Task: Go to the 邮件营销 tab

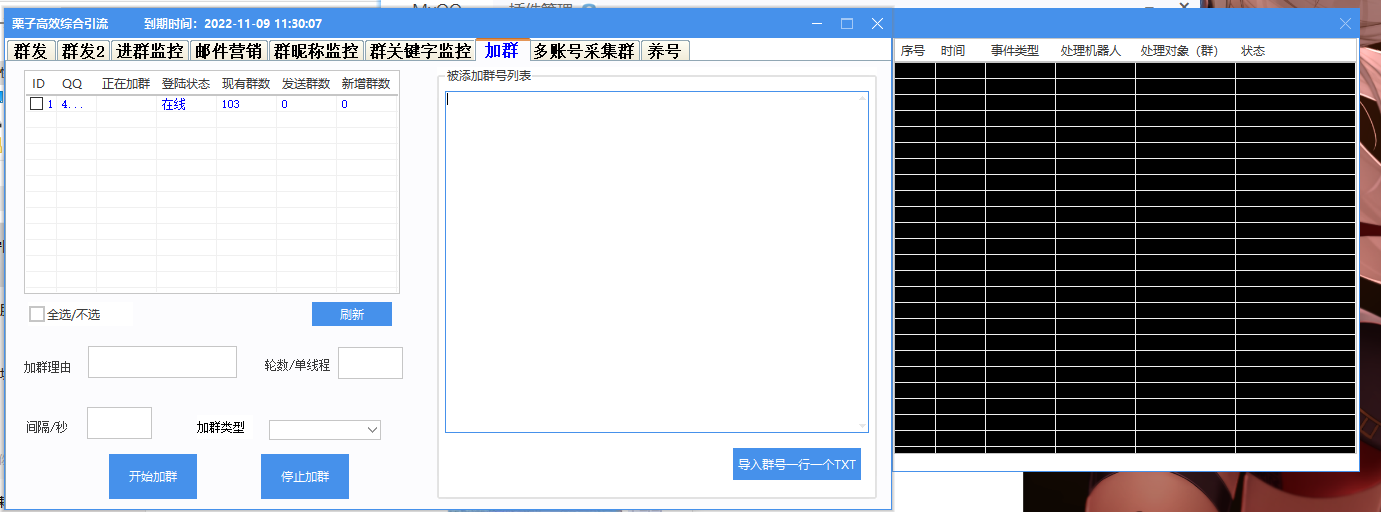Action: tap(228, 51)
